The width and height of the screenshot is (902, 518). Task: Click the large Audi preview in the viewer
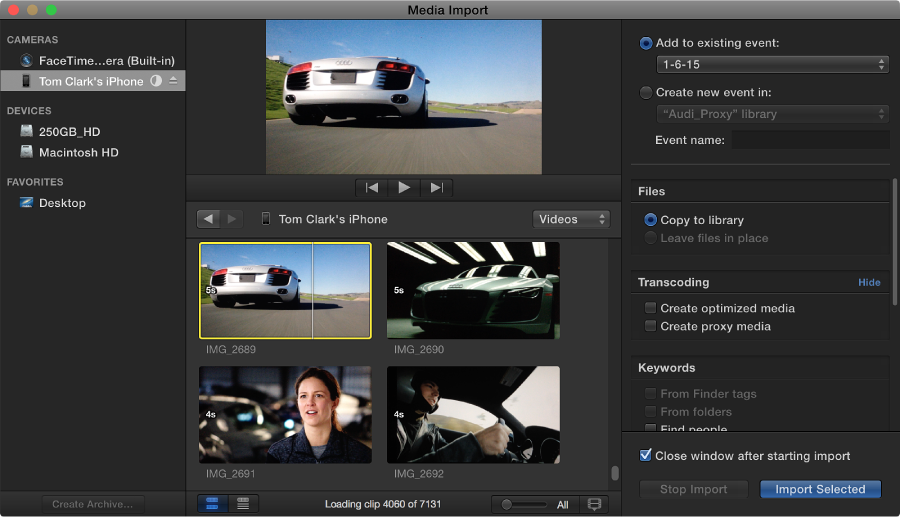coord(404,97)
